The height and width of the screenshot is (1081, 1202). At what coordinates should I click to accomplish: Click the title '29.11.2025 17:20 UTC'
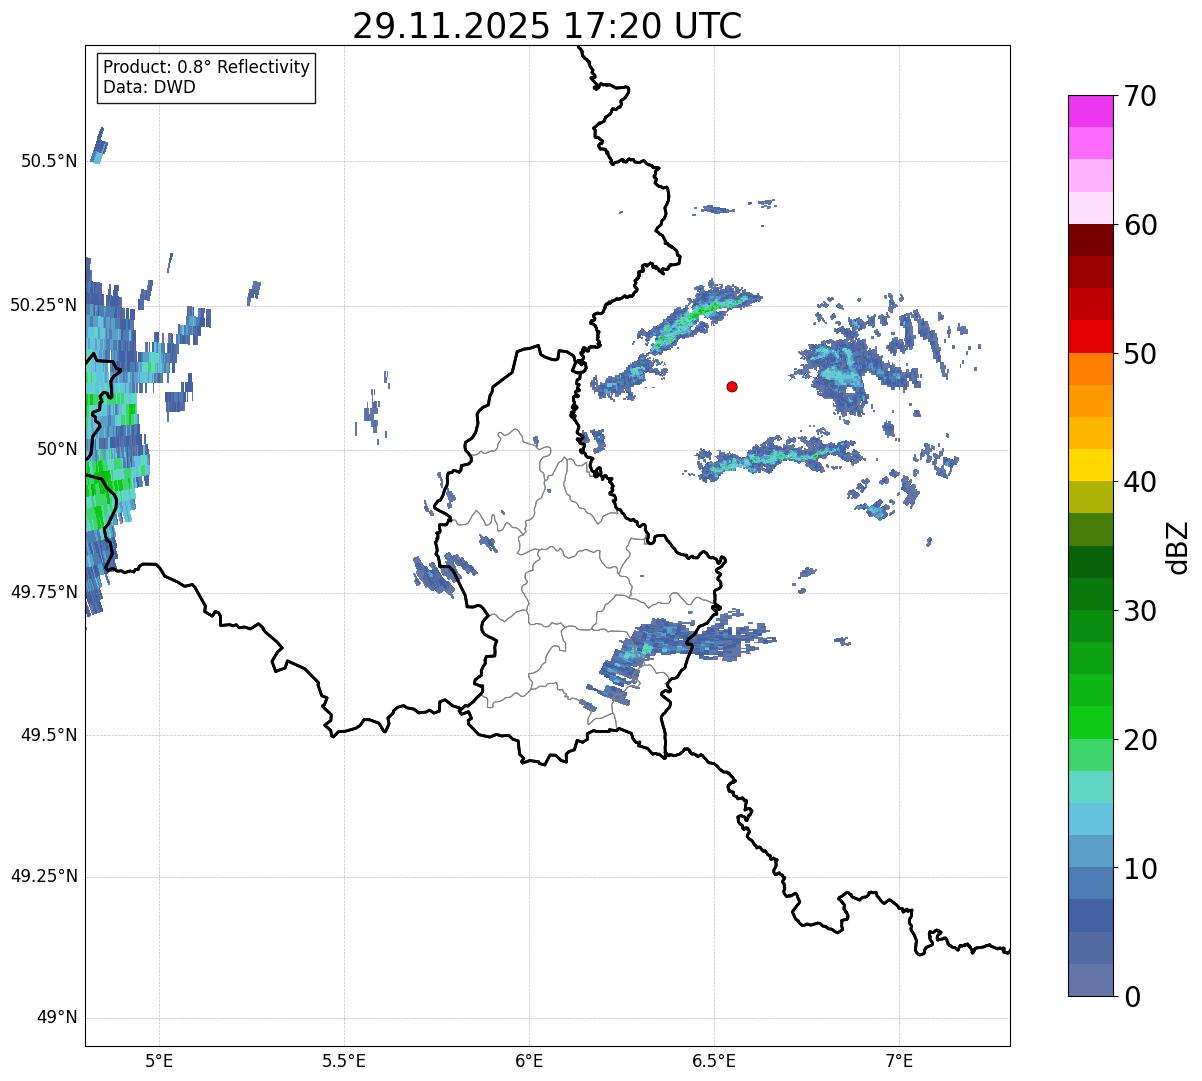click(547, 26)
